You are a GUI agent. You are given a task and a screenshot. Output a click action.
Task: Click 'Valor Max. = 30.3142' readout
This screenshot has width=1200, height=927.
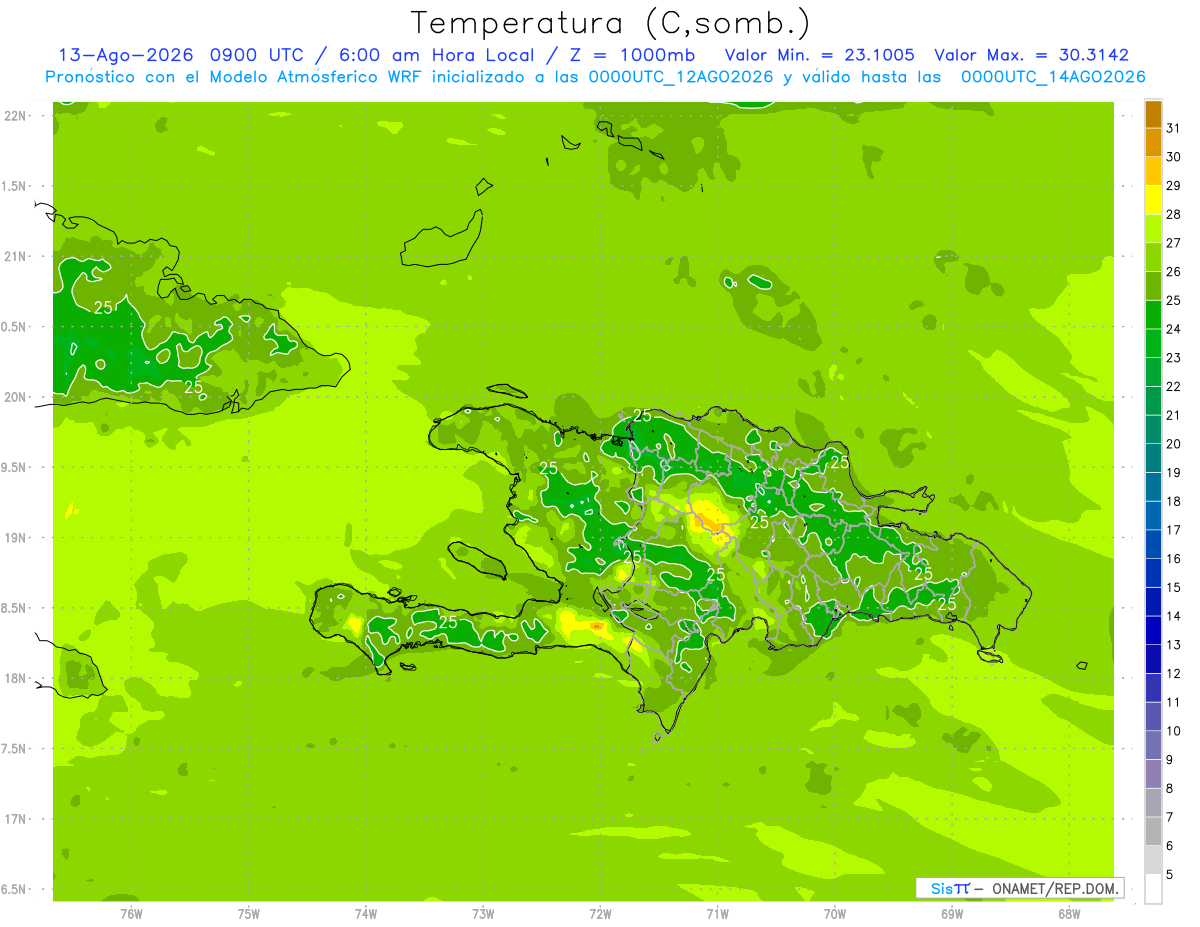tap(1032, 55)
